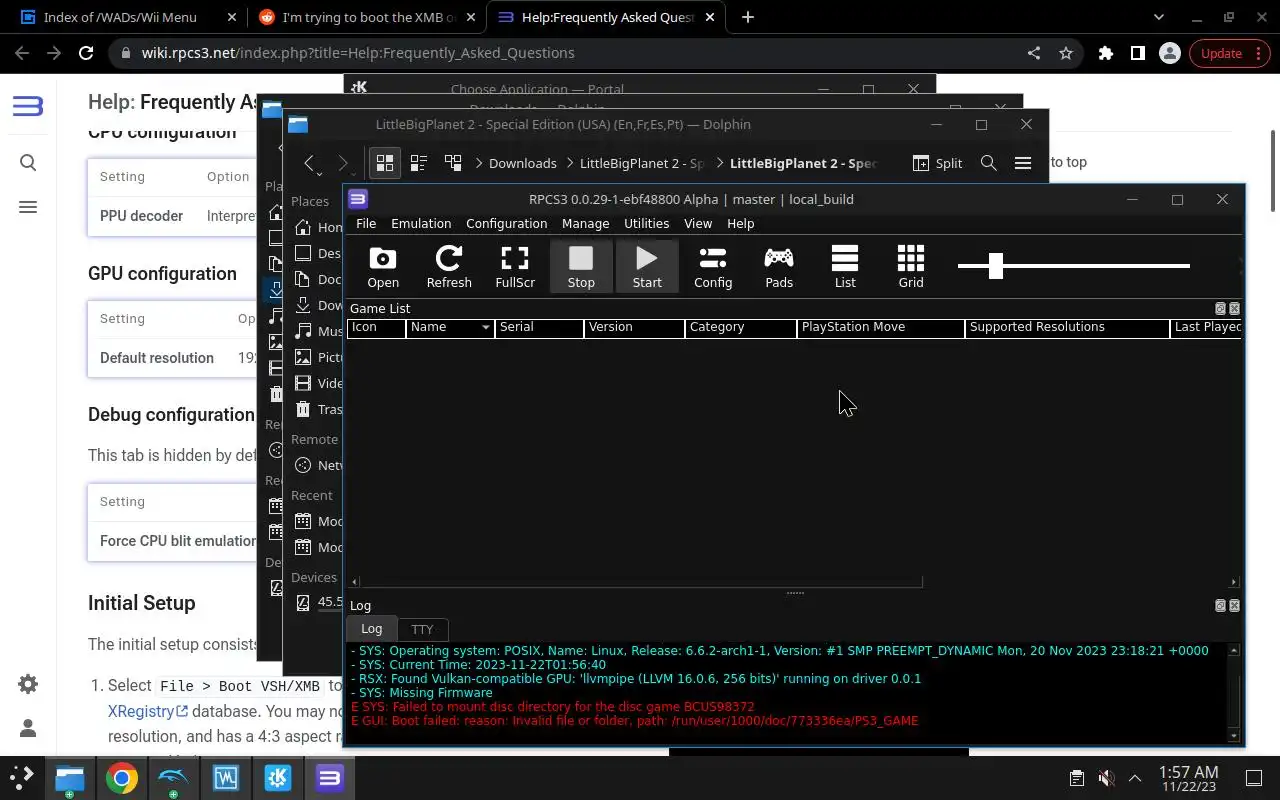Click the log panel vertical scrollbar
1280x800 pixels.
[1234, 692]
